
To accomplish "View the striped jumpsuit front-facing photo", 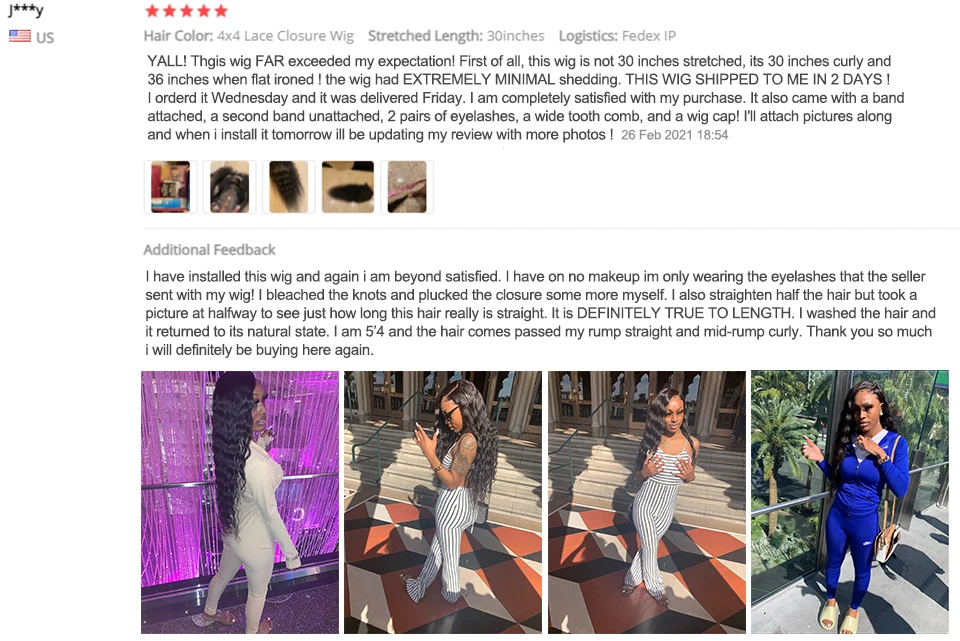I will click(647, 502).
